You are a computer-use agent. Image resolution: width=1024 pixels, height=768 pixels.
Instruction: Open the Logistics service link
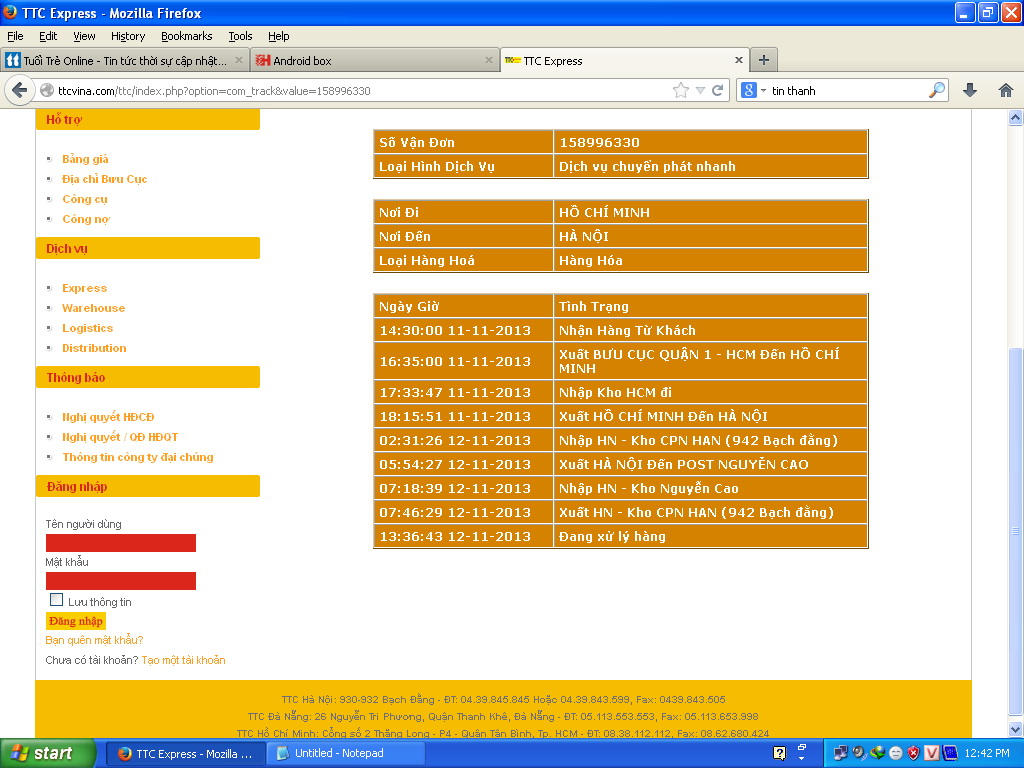pyautogui.click(x=88, y=328)
